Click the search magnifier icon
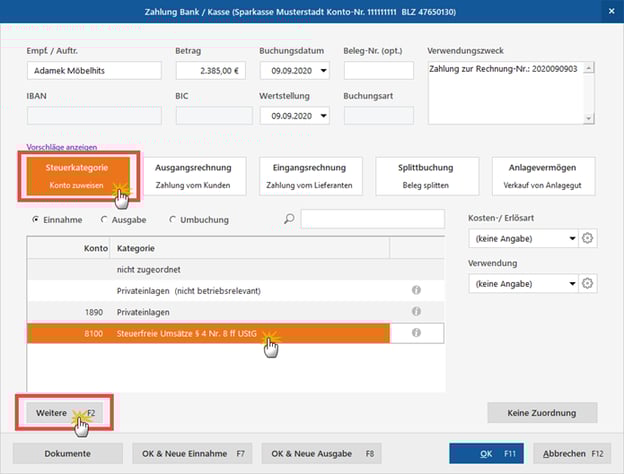 pos(289,220)
